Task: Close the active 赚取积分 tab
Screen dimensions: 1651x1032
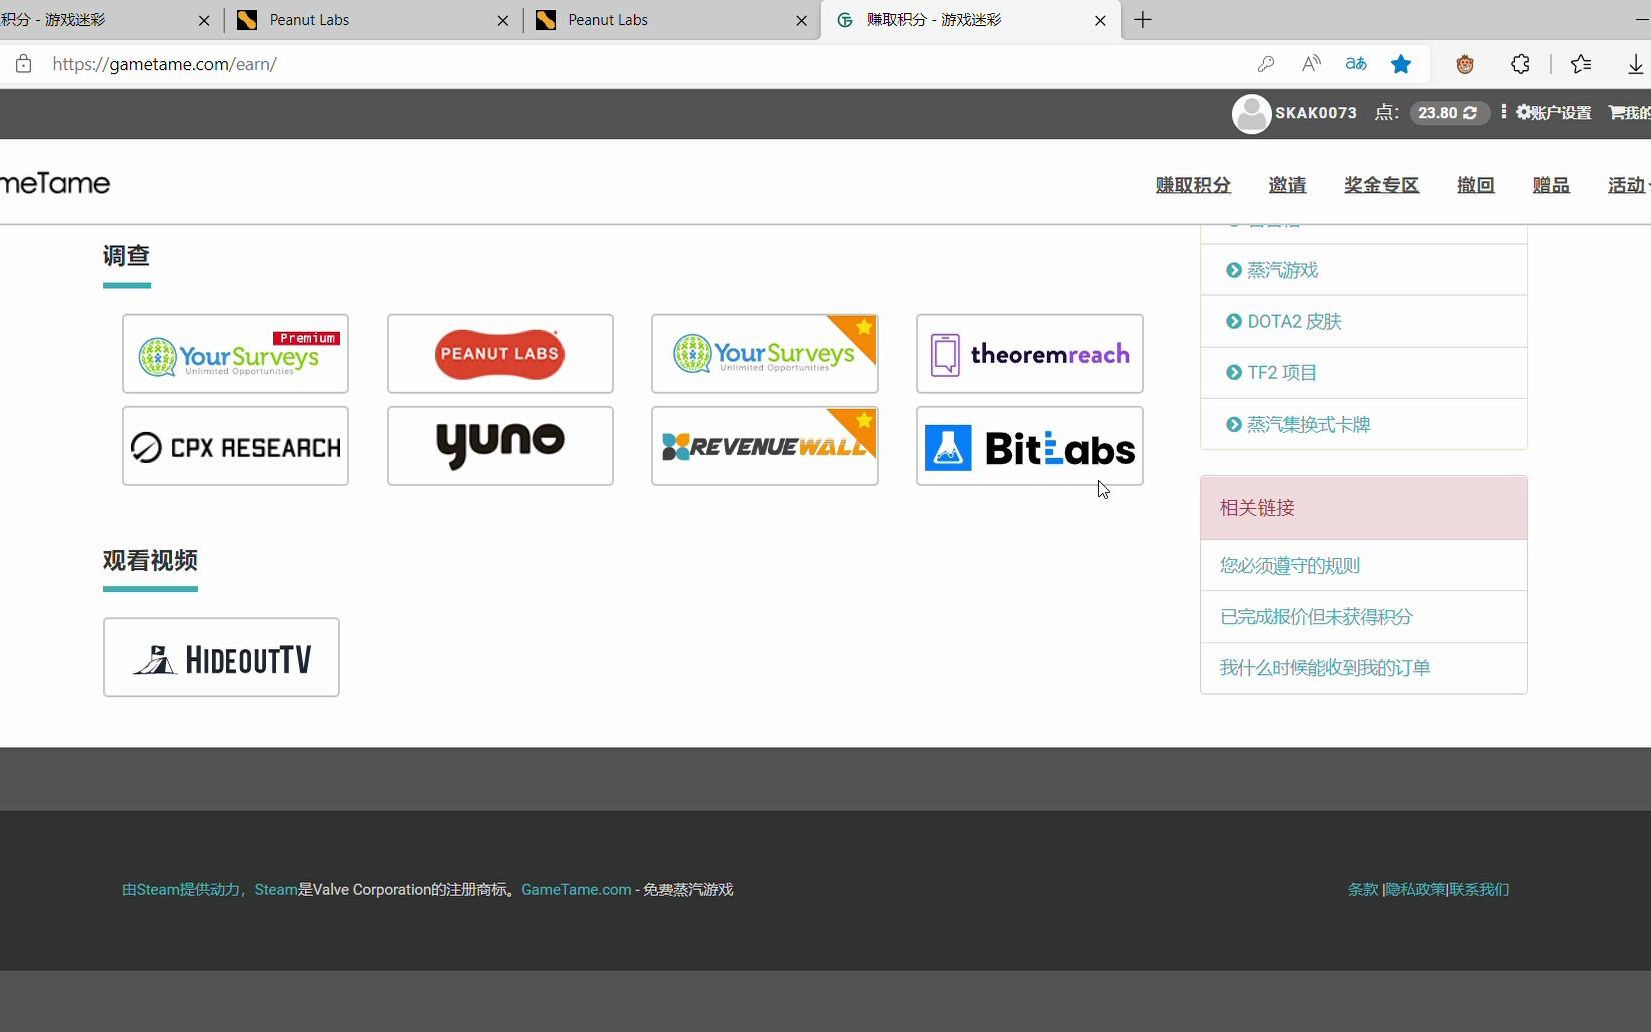Action: (x=1100, y=20)
